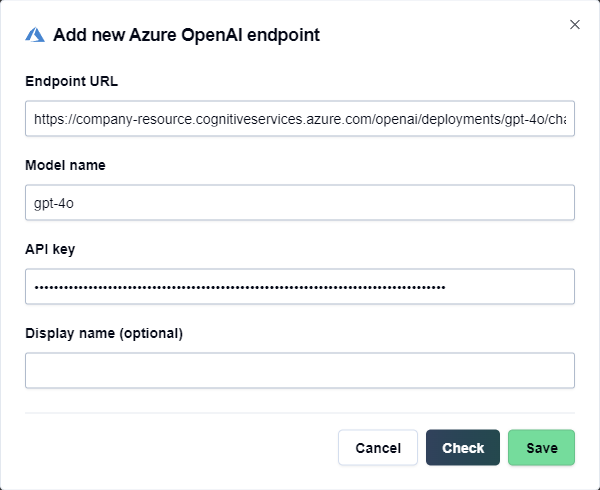
Task: Select the API key password field
Action: pos(299,286)
